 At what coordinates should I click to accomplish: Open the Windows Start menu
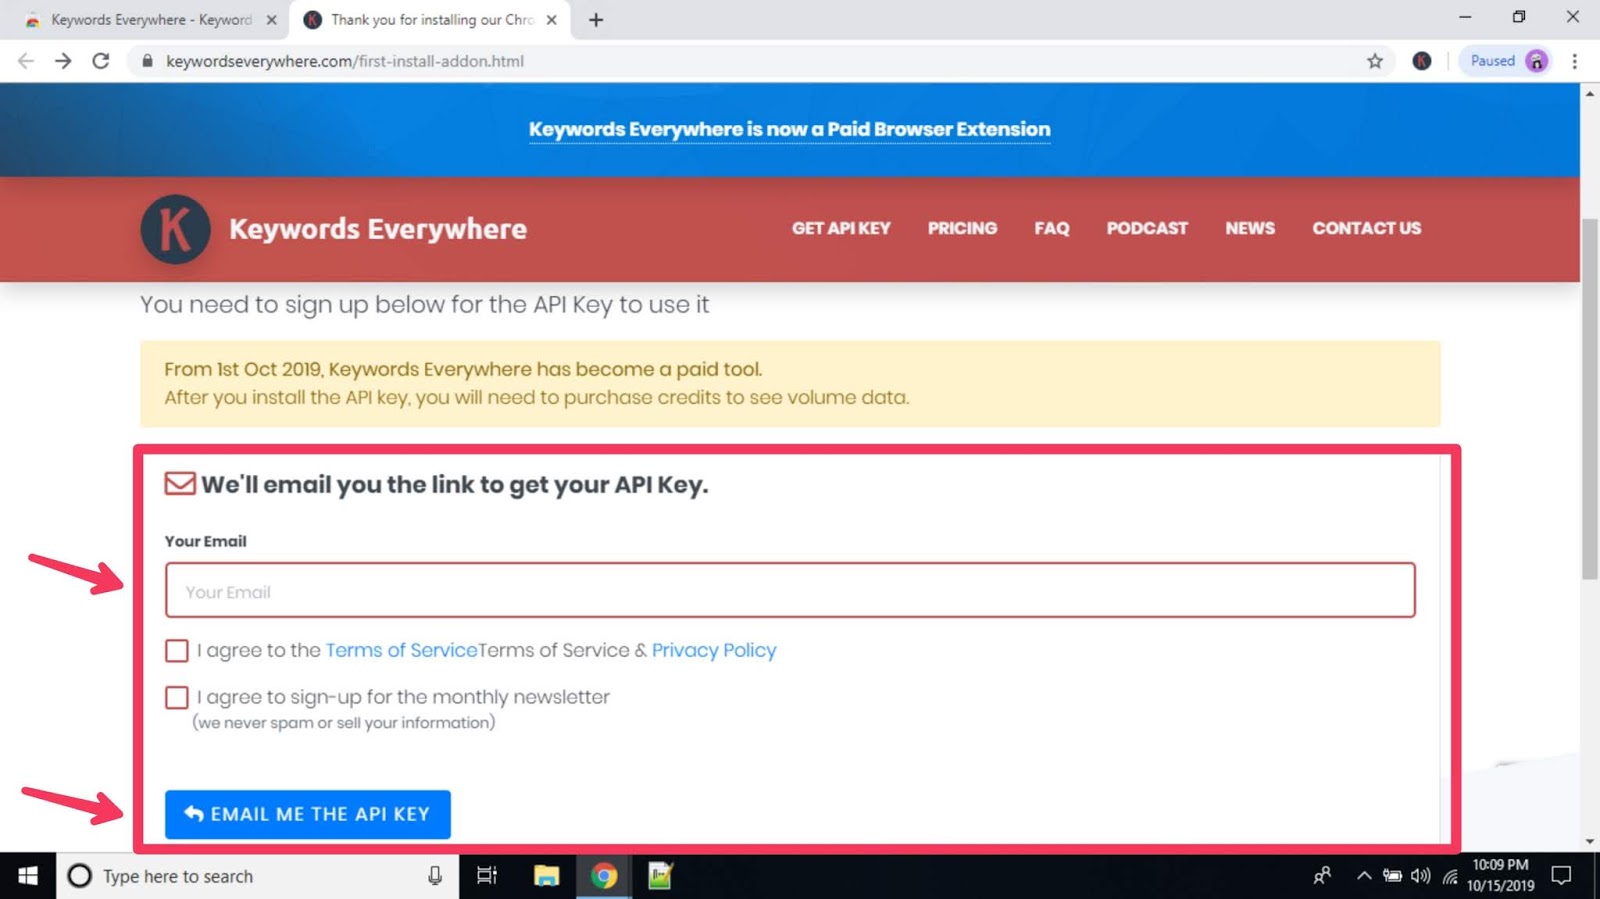(28, 876)
